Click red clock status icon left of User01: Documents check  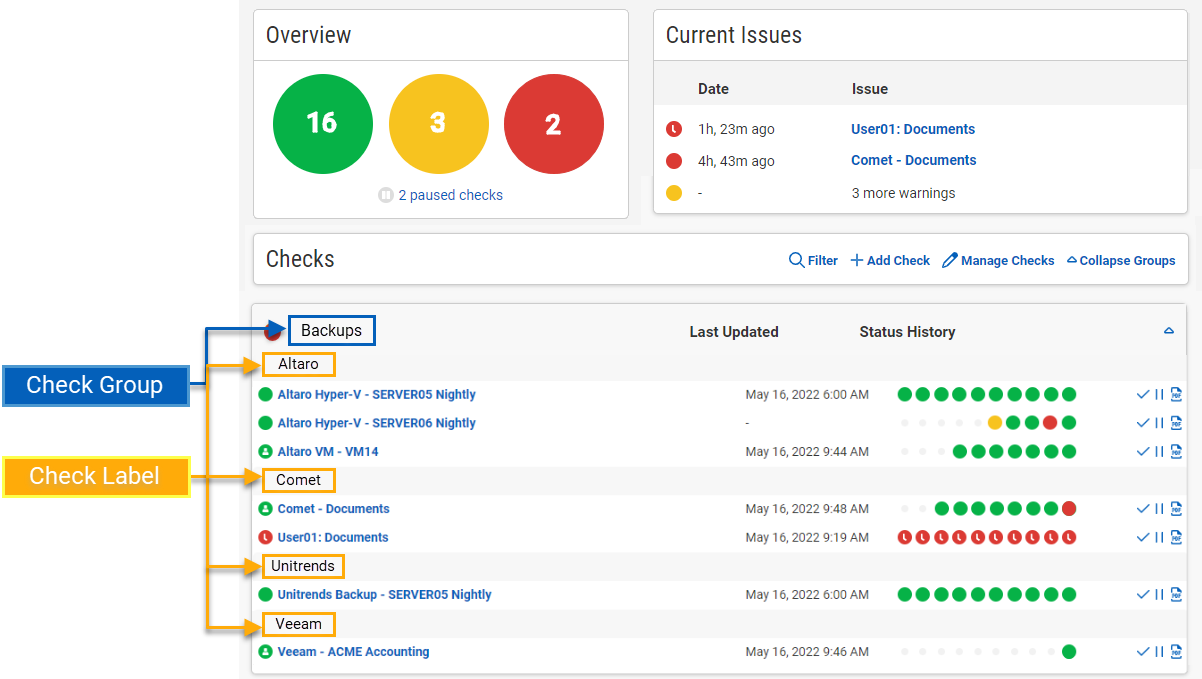(266, 537)
